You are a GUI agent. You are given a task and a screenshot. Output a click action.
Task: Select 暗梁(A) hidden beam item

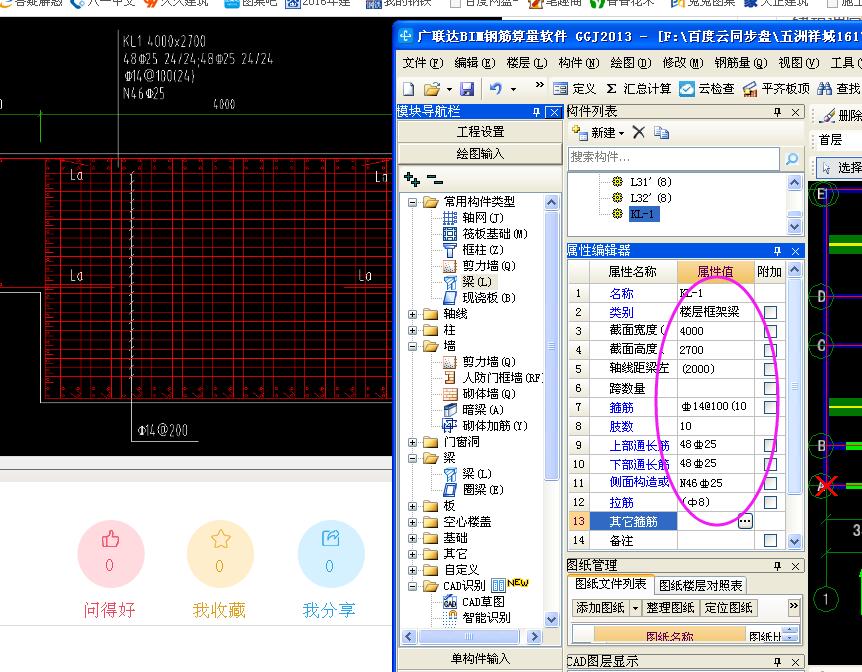point(473,409)
